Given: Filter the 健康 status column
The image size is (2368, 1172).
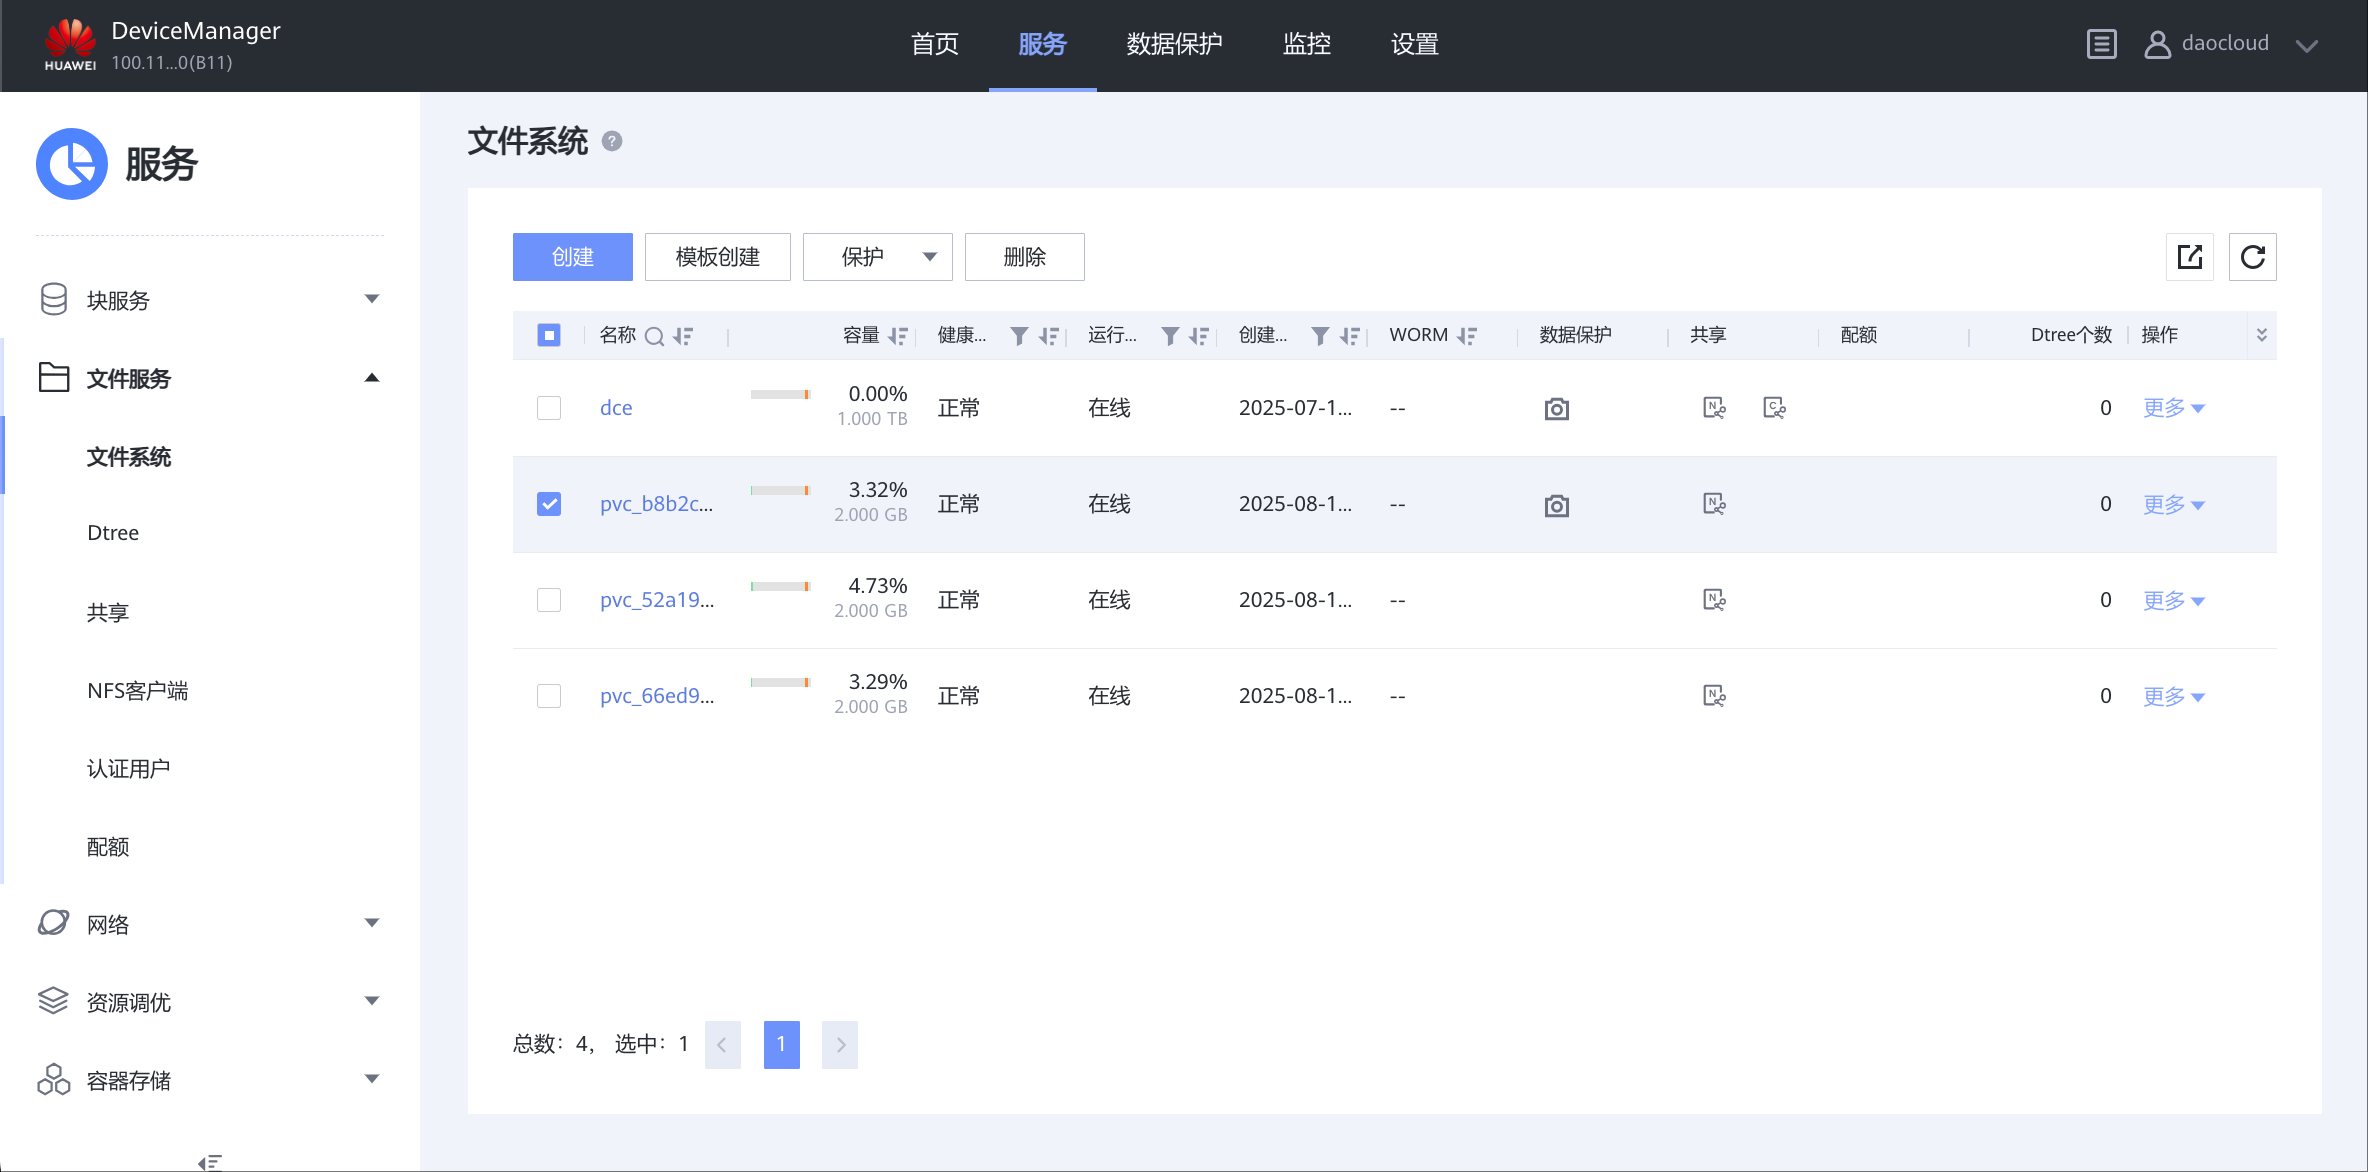Looking at the screenshot, I should [x=1018, y=336].
